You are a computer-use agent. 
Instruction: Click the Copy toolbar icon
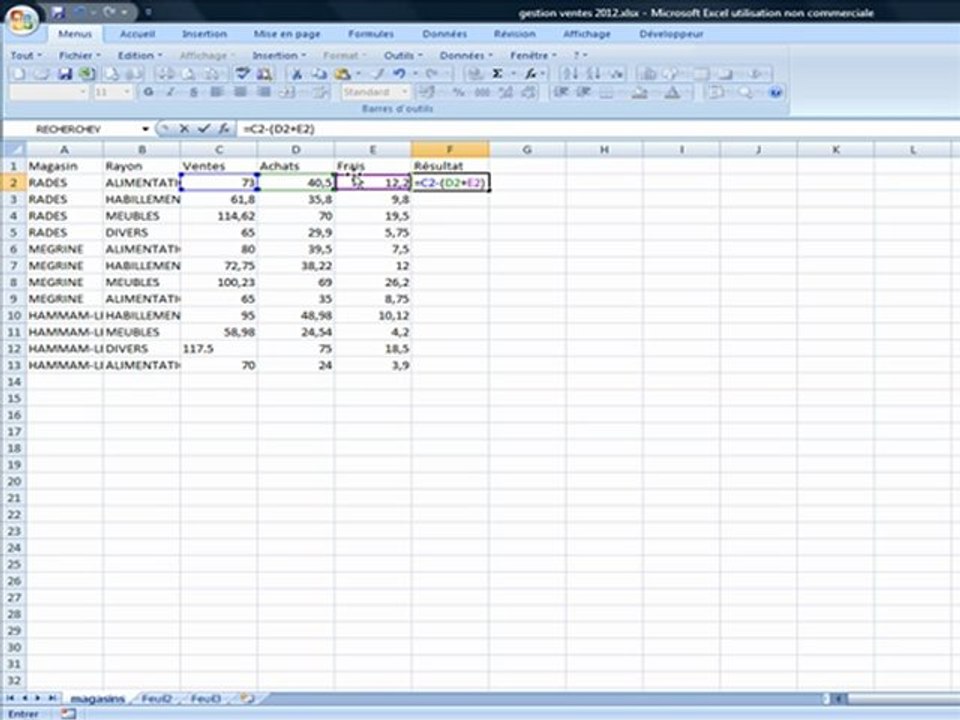(x=319, y=74)
